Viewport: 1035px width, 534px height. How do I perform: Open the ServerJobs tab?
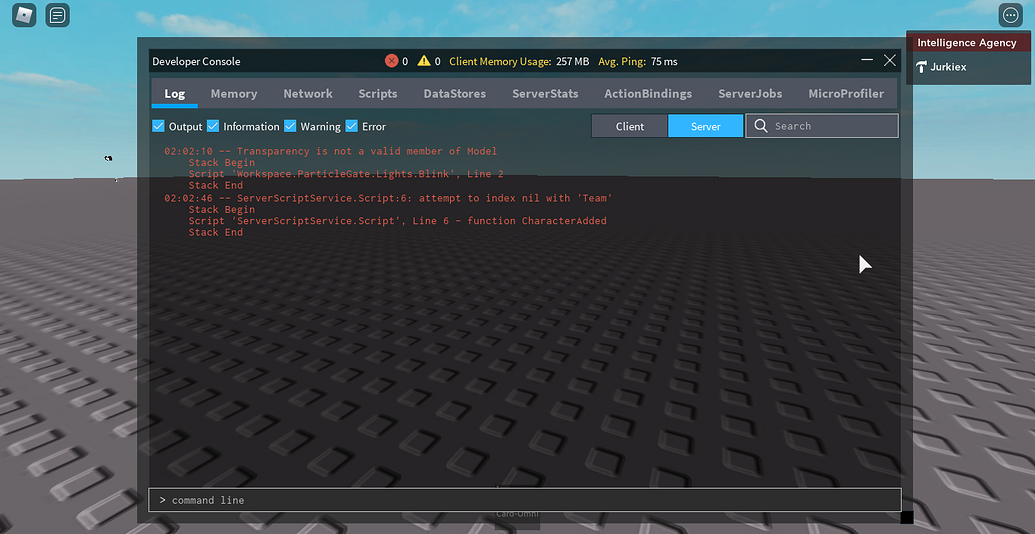(x=750, y=94)
